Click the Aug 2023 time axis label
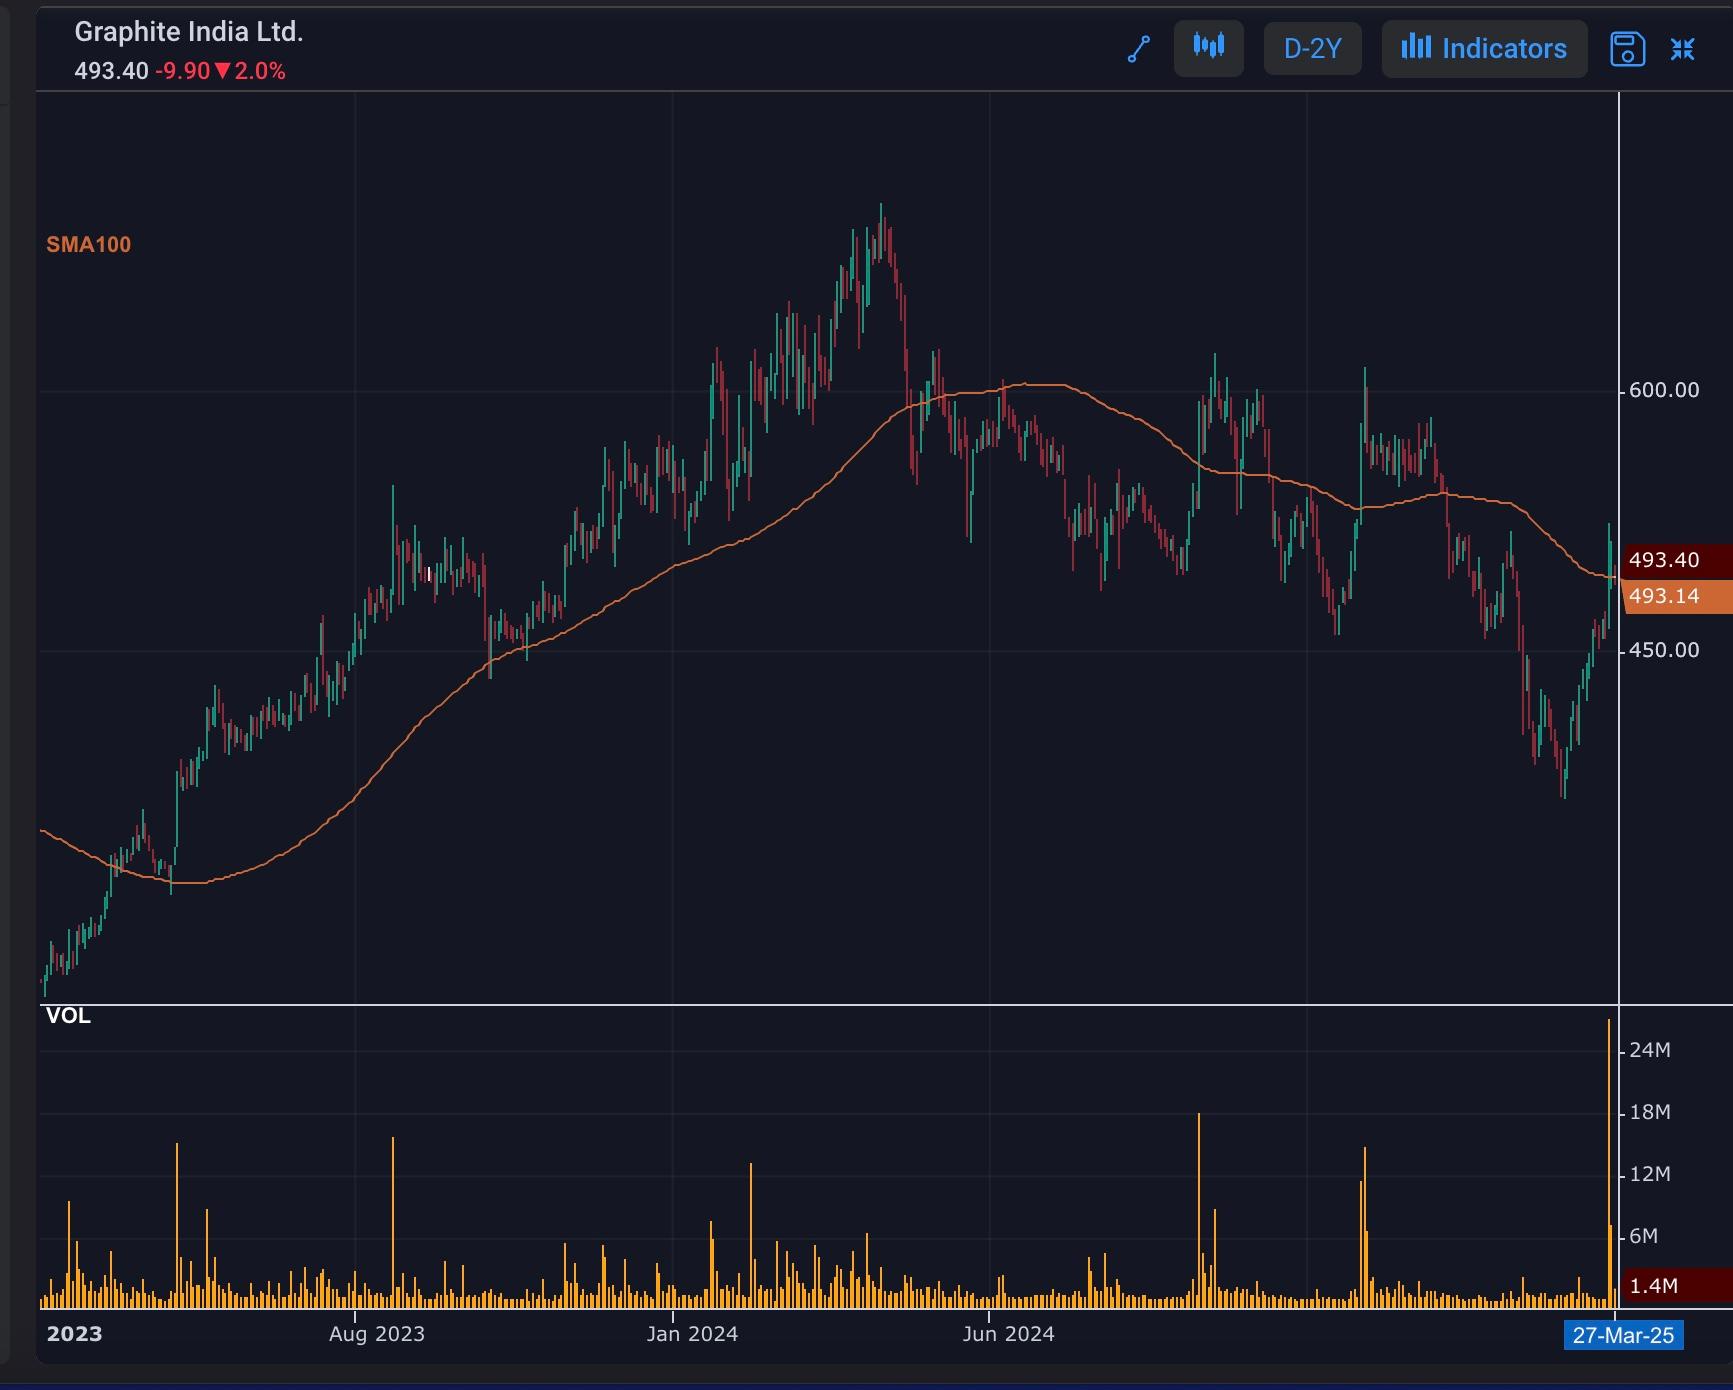Image resolution: width=1733 pixels, height=1390 pixels. (377, 1334)
